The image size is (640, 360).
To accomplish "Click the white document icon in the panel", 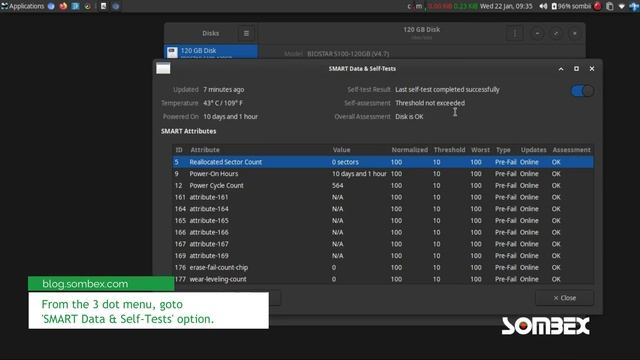I will tap(104, 6).
